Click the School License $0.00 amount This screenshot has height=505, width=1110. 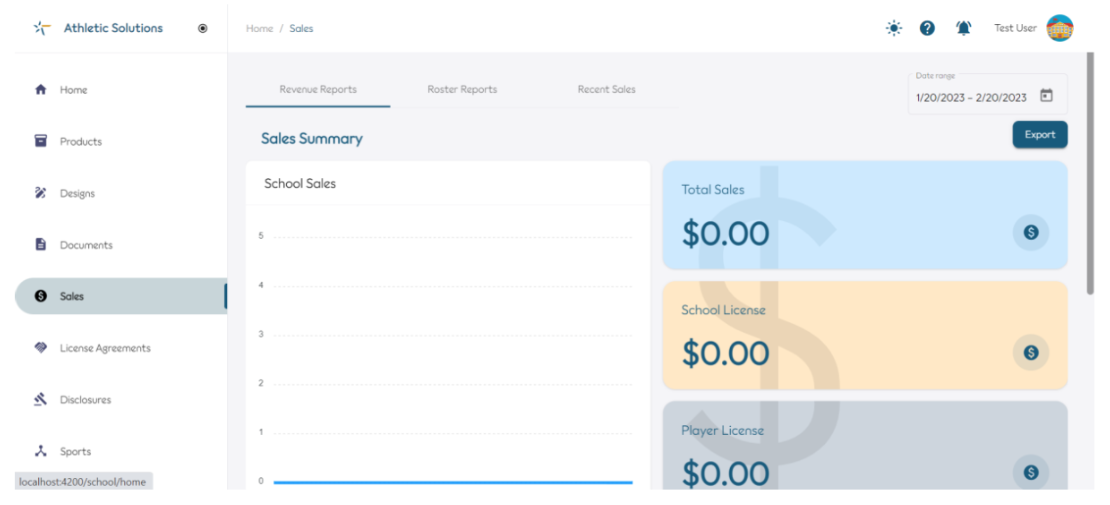point(725,353)
